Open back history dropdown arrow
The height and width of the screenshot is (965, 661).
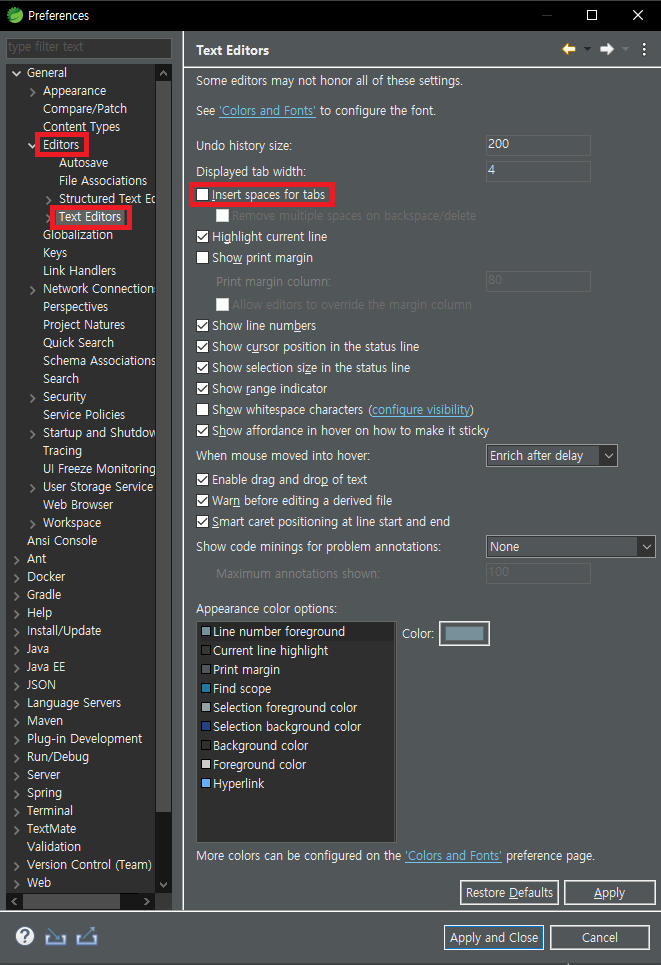pyautogui.click(x=587, y=49)
